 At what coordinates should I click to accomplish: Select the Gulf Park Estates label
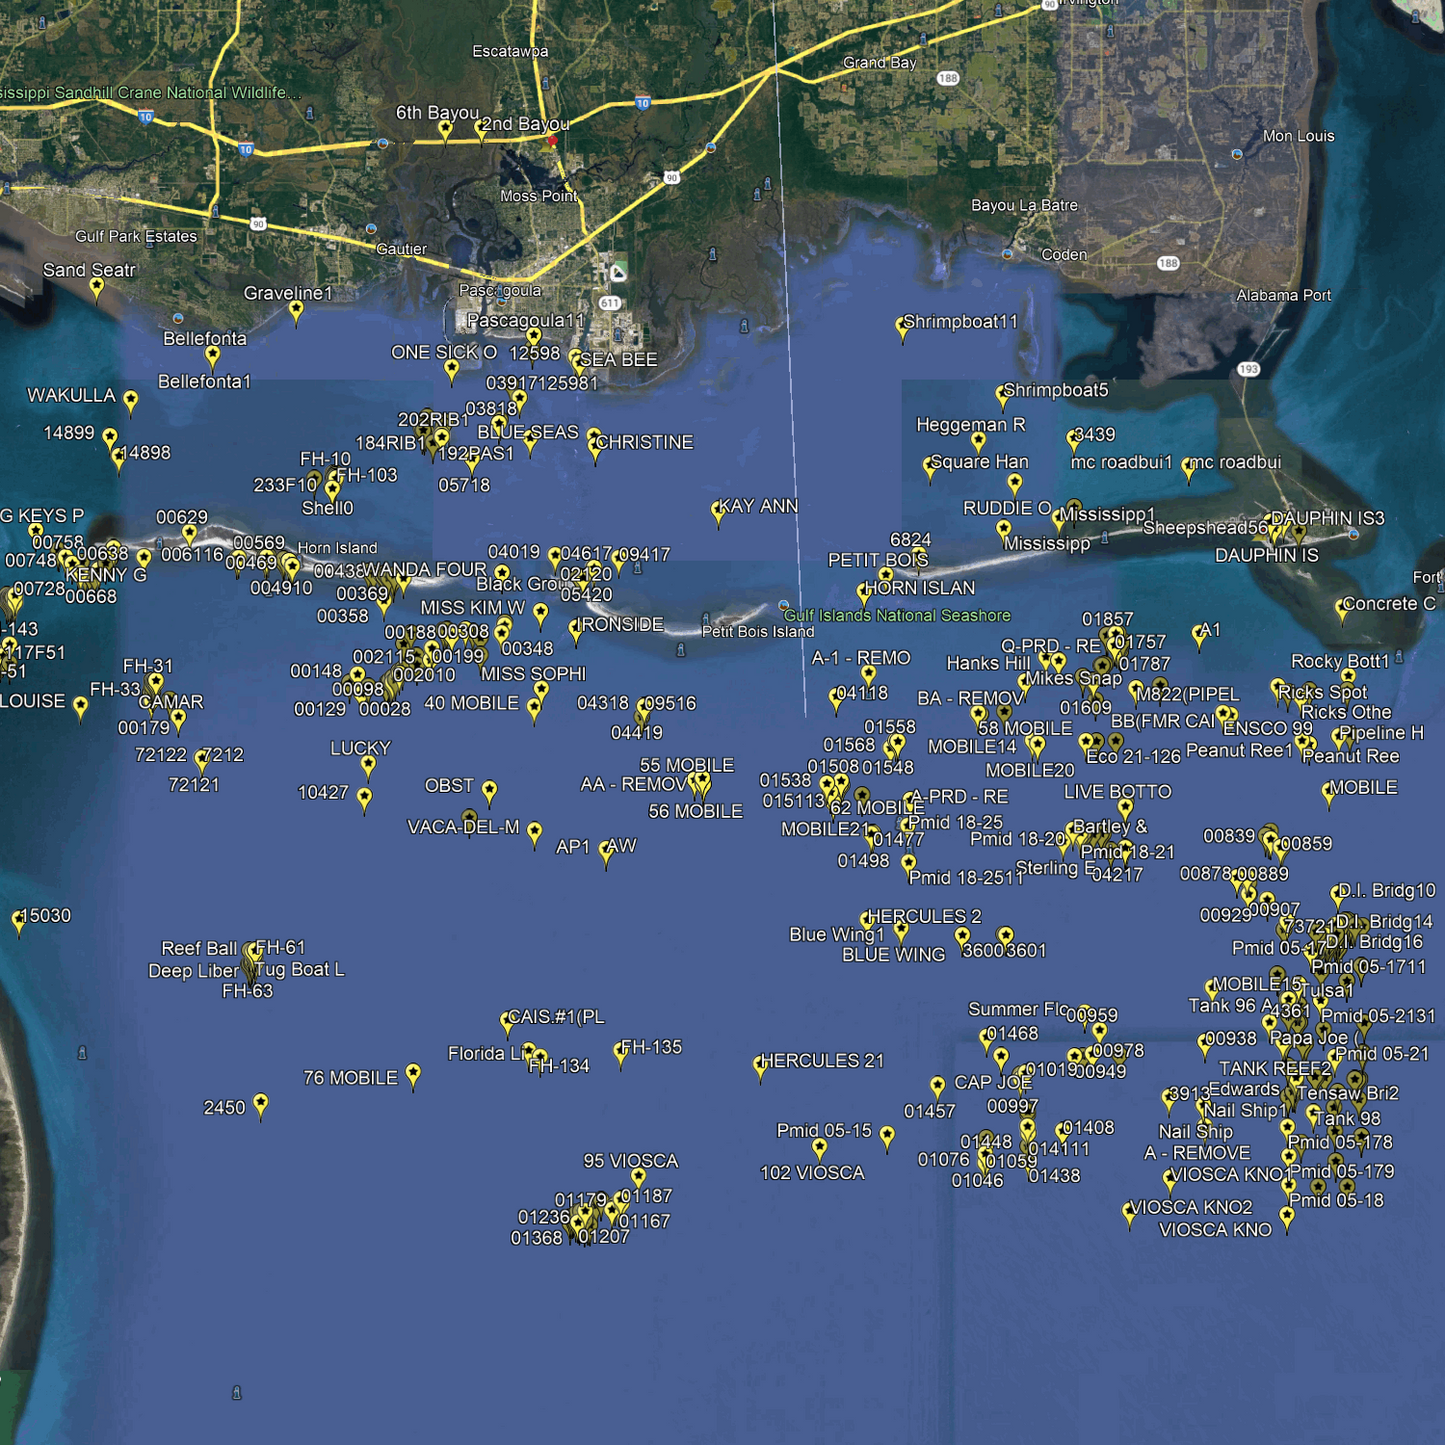(136, 237)
